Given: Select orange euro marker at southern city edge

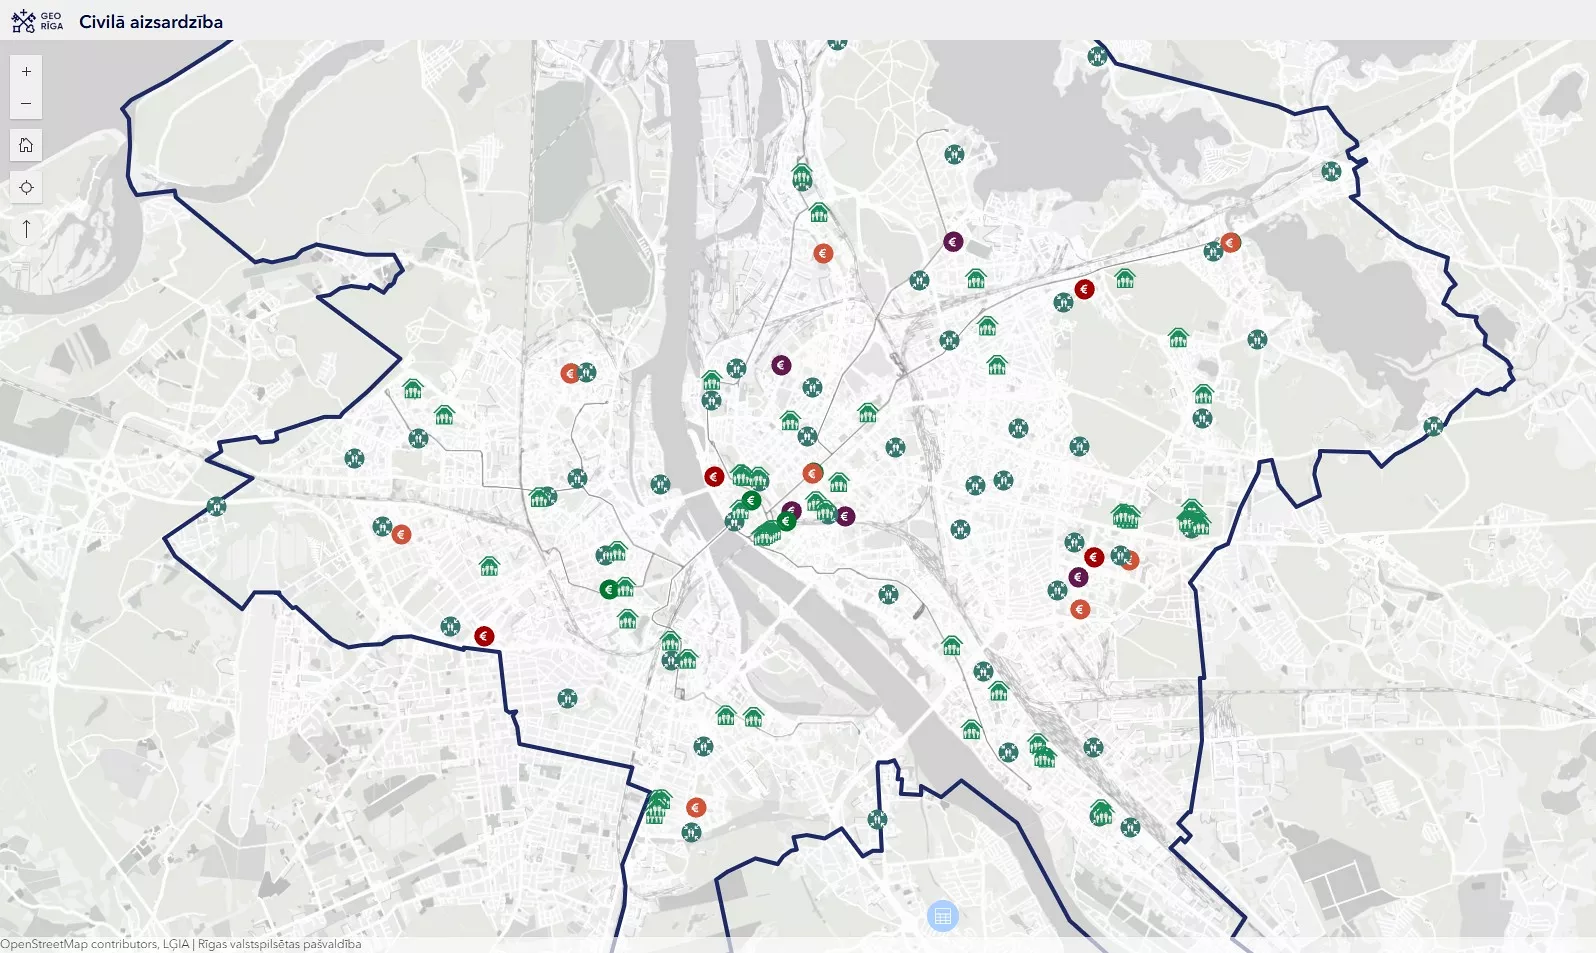Looking at the screenshot, I should (x=696, y=807).
